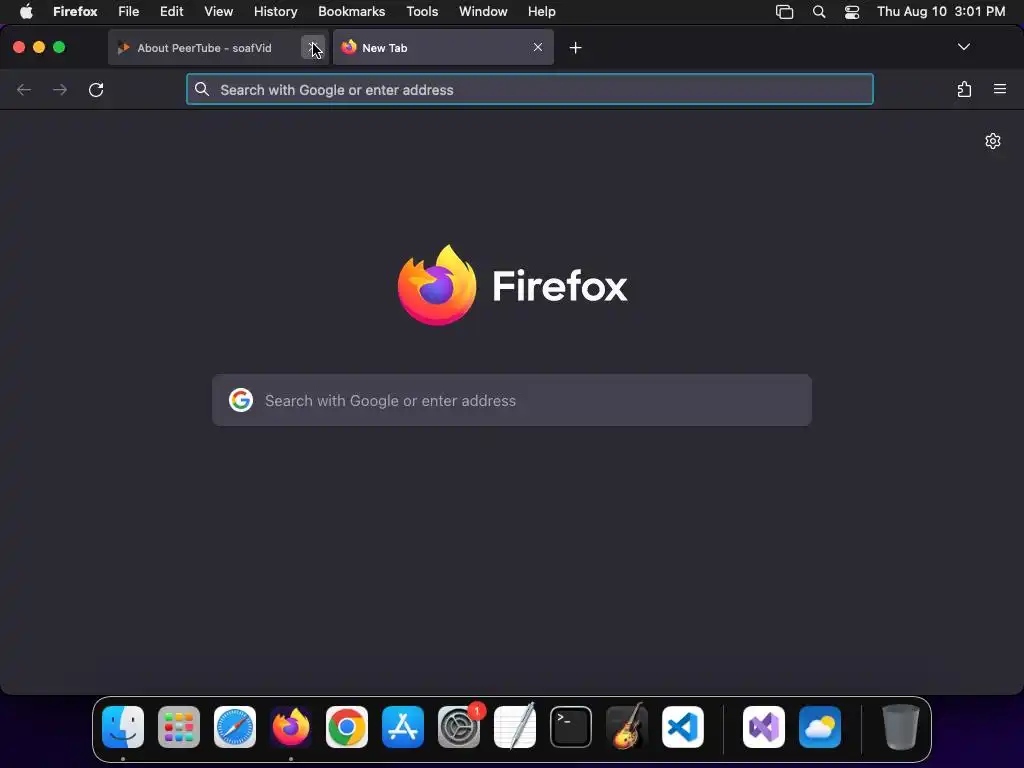Click the Firefox logo on the page

point(437,285)
